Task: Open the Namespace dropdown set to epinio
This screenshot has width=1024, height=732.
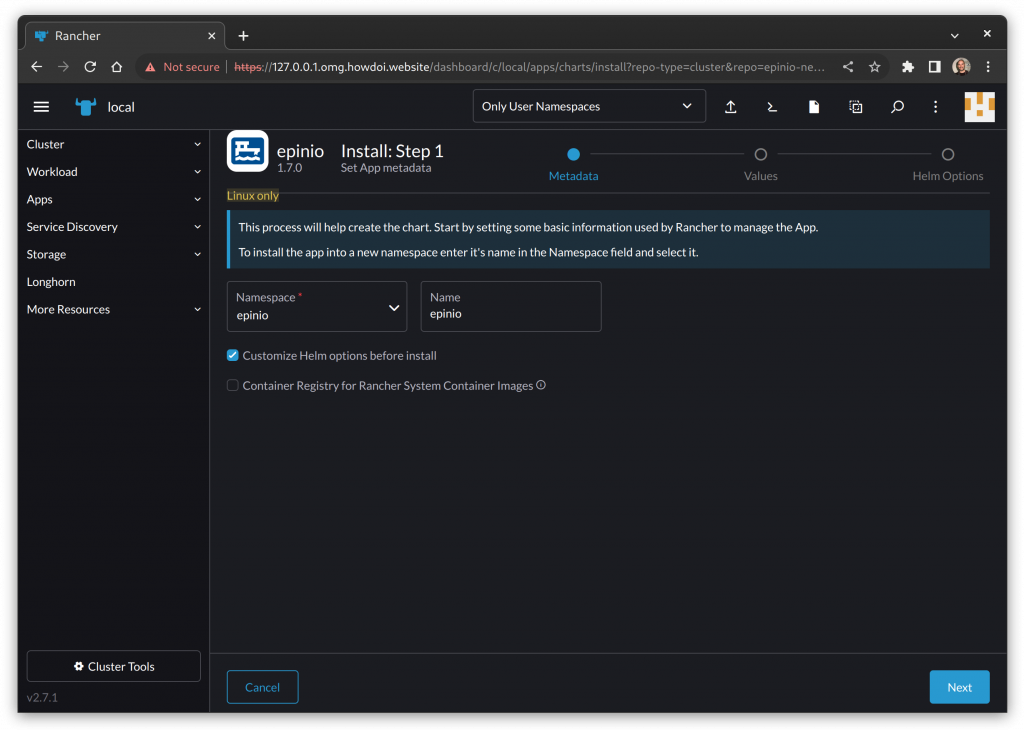Action: click(x=316, y=307)
